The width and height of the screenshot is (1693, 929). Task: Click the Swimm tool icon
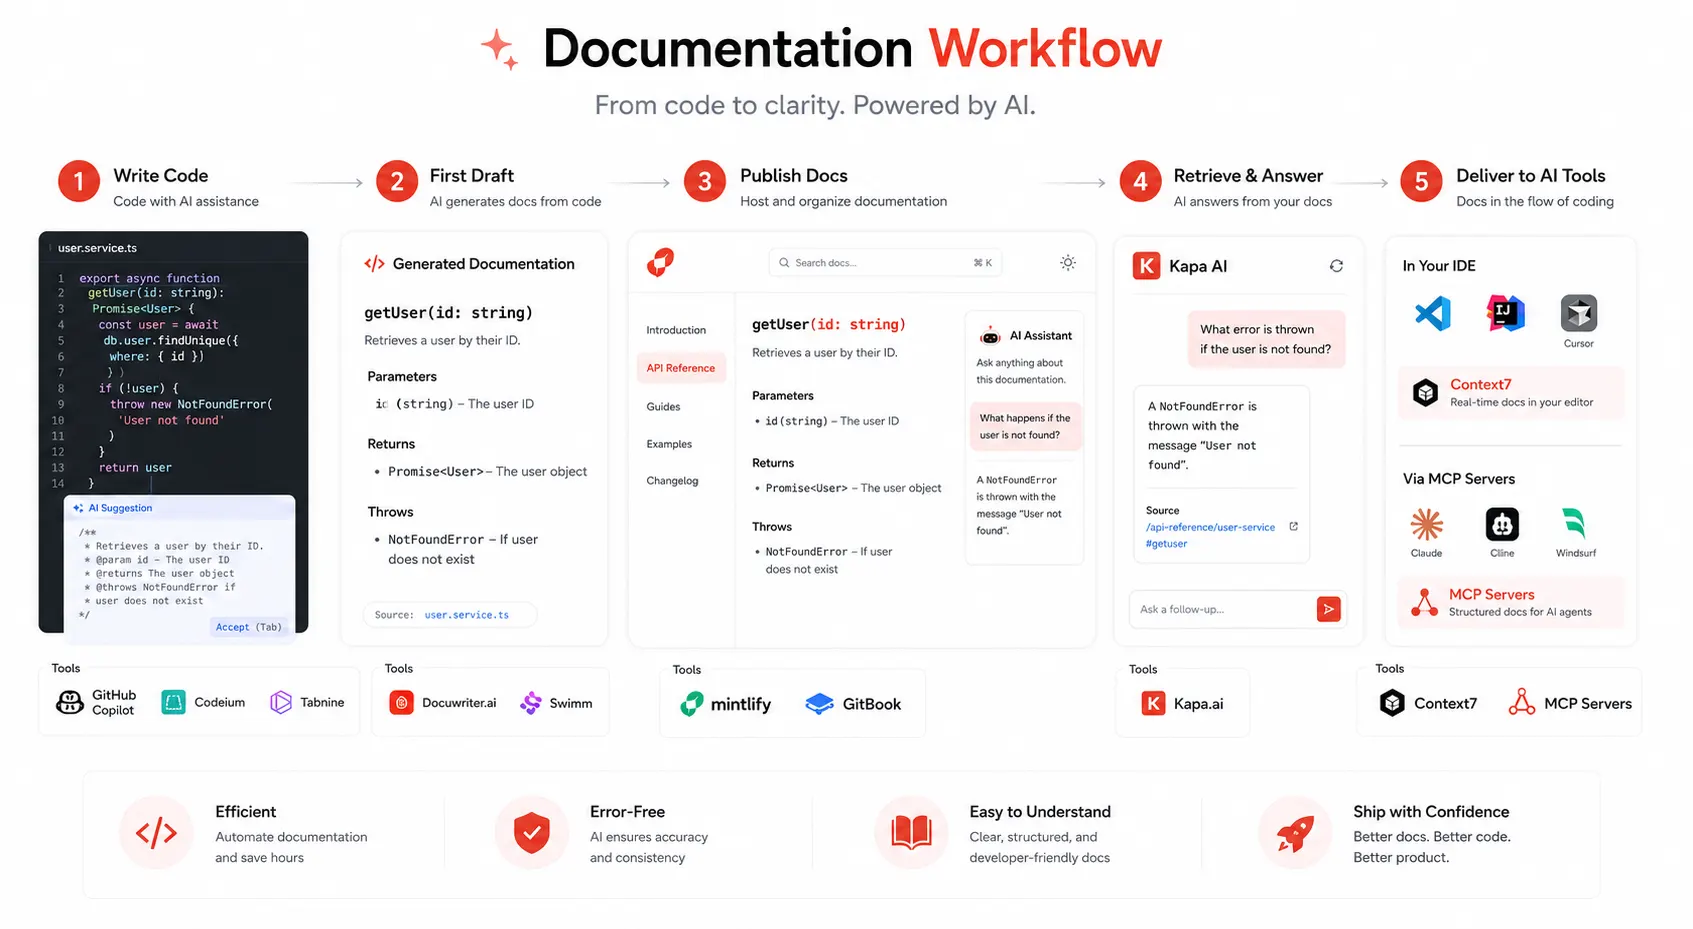[530, 703]
